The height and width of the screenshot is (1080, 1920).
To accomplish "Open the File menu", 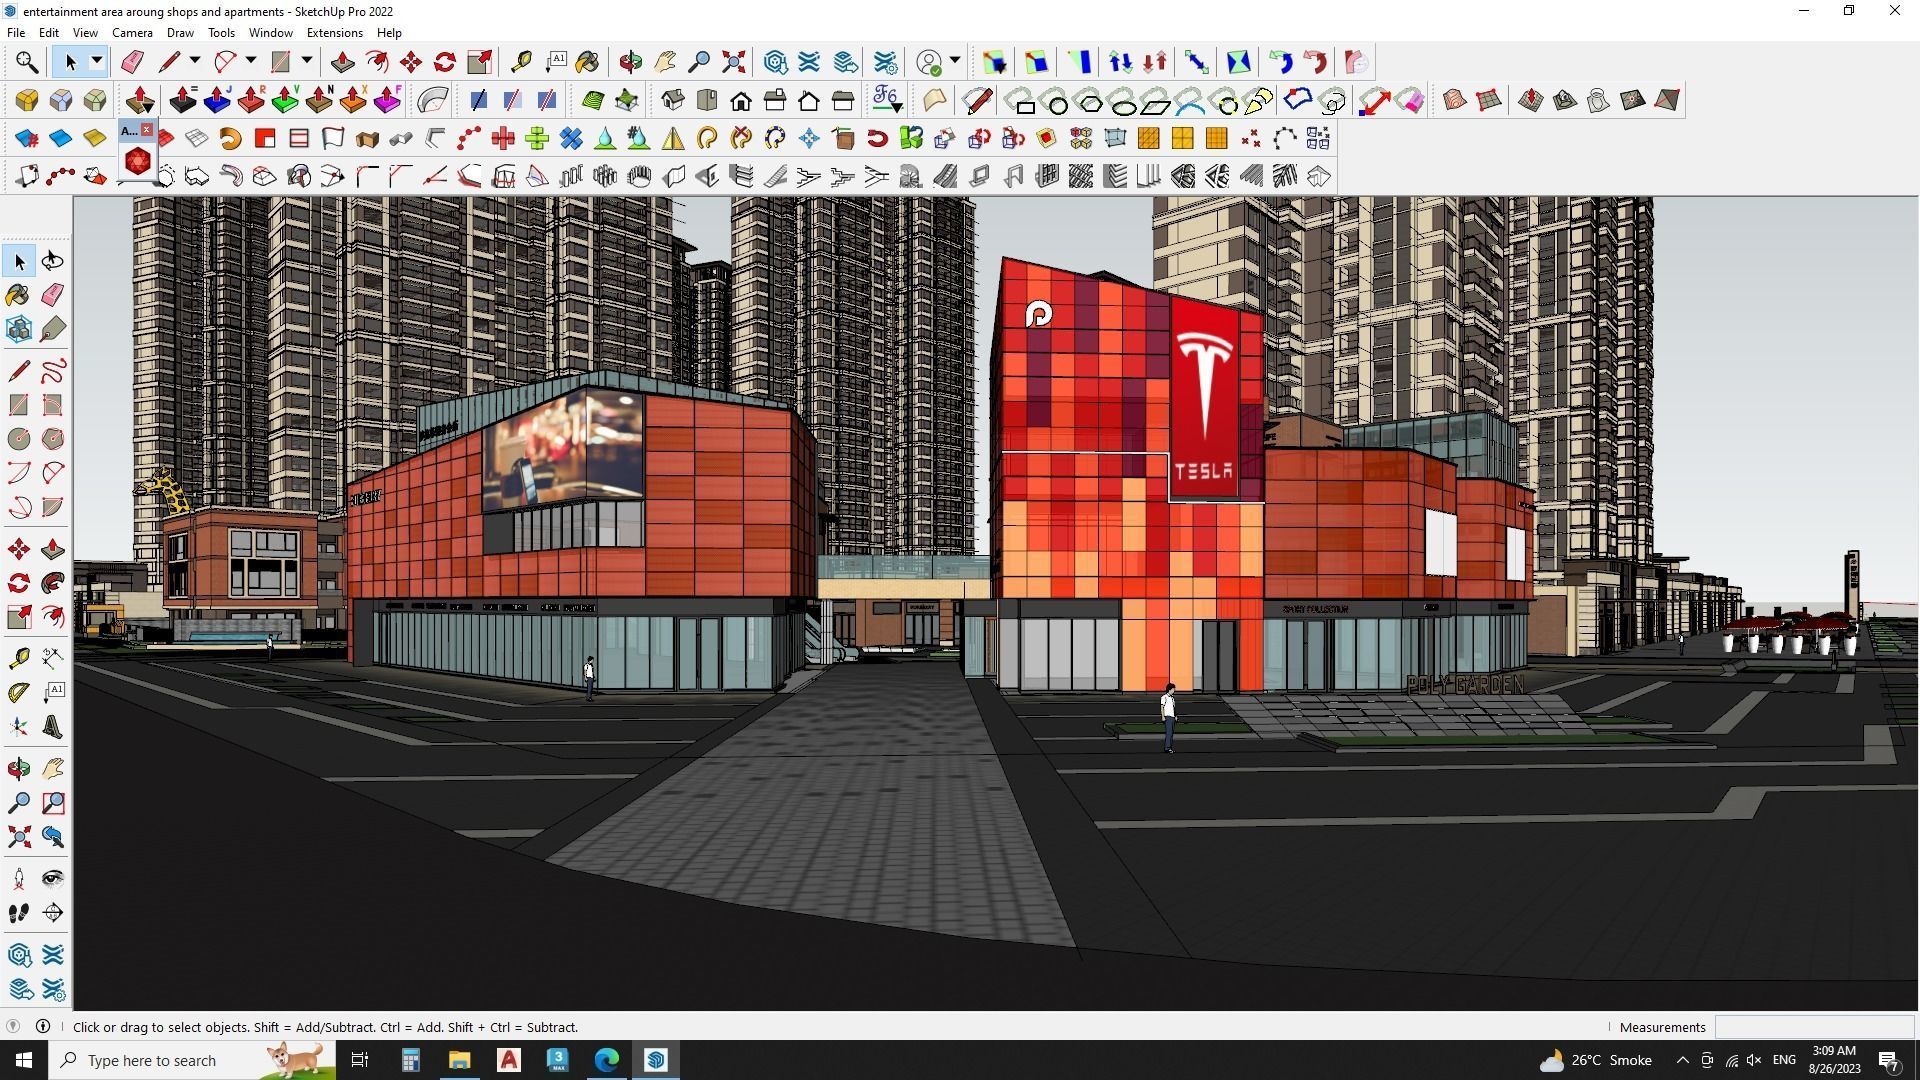I will (16, 33).
